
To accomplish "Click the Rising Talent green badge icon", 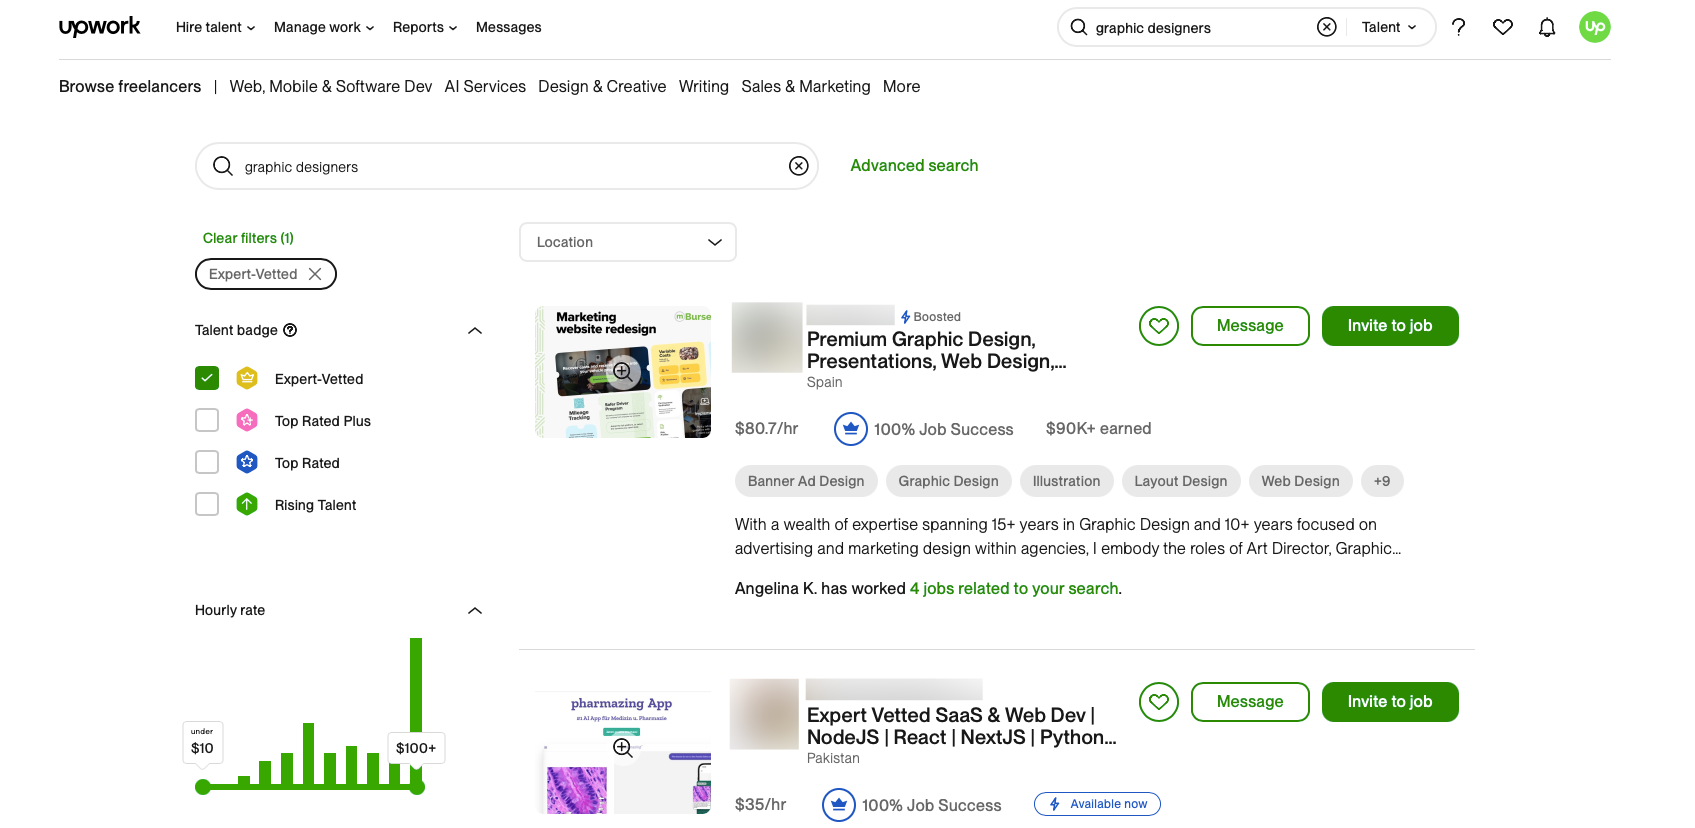I will click(247, 504).
